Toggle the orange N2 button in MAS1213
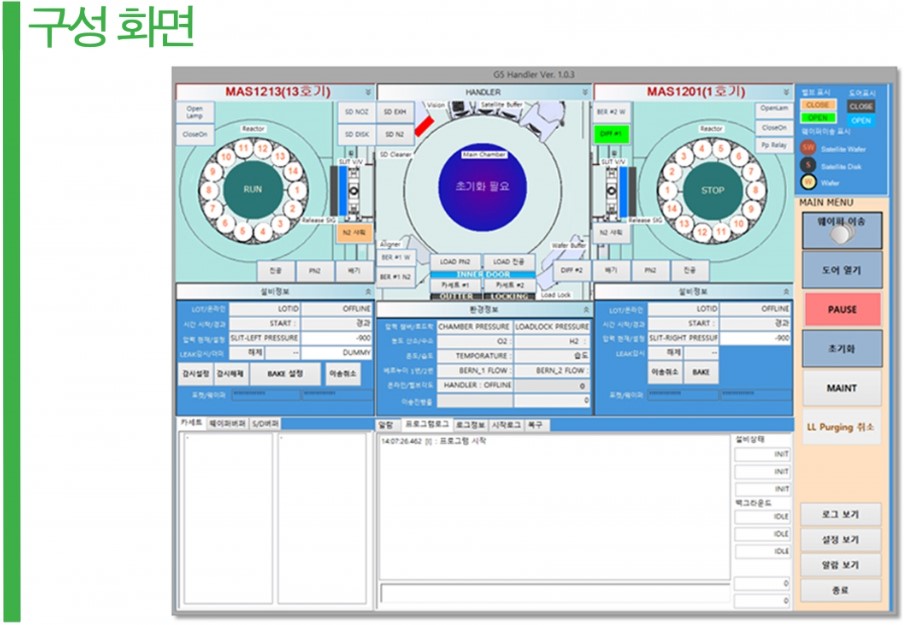 click(x=354, y=232)
